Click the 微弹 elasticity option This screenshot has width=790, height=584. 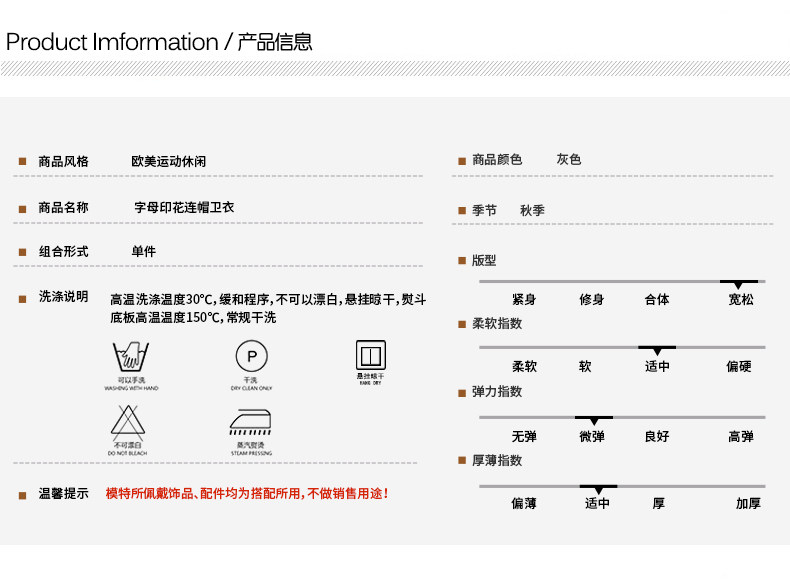point(591,436)
